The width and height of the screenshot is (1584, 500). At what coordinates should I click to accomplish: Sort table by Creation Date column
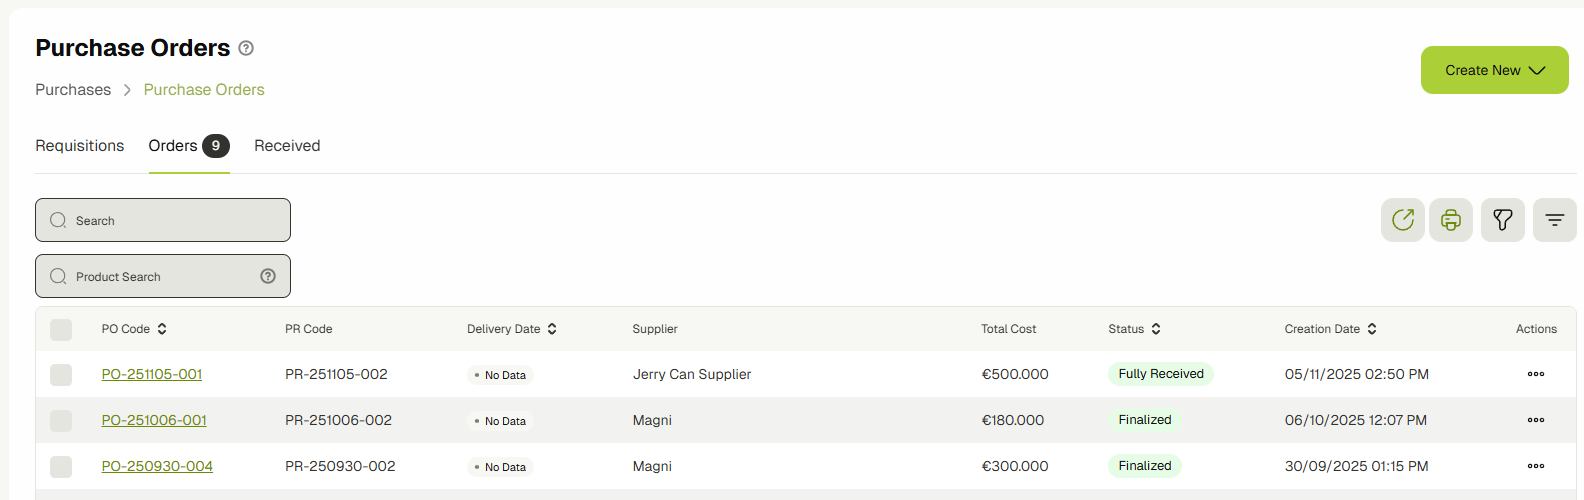1372,329
